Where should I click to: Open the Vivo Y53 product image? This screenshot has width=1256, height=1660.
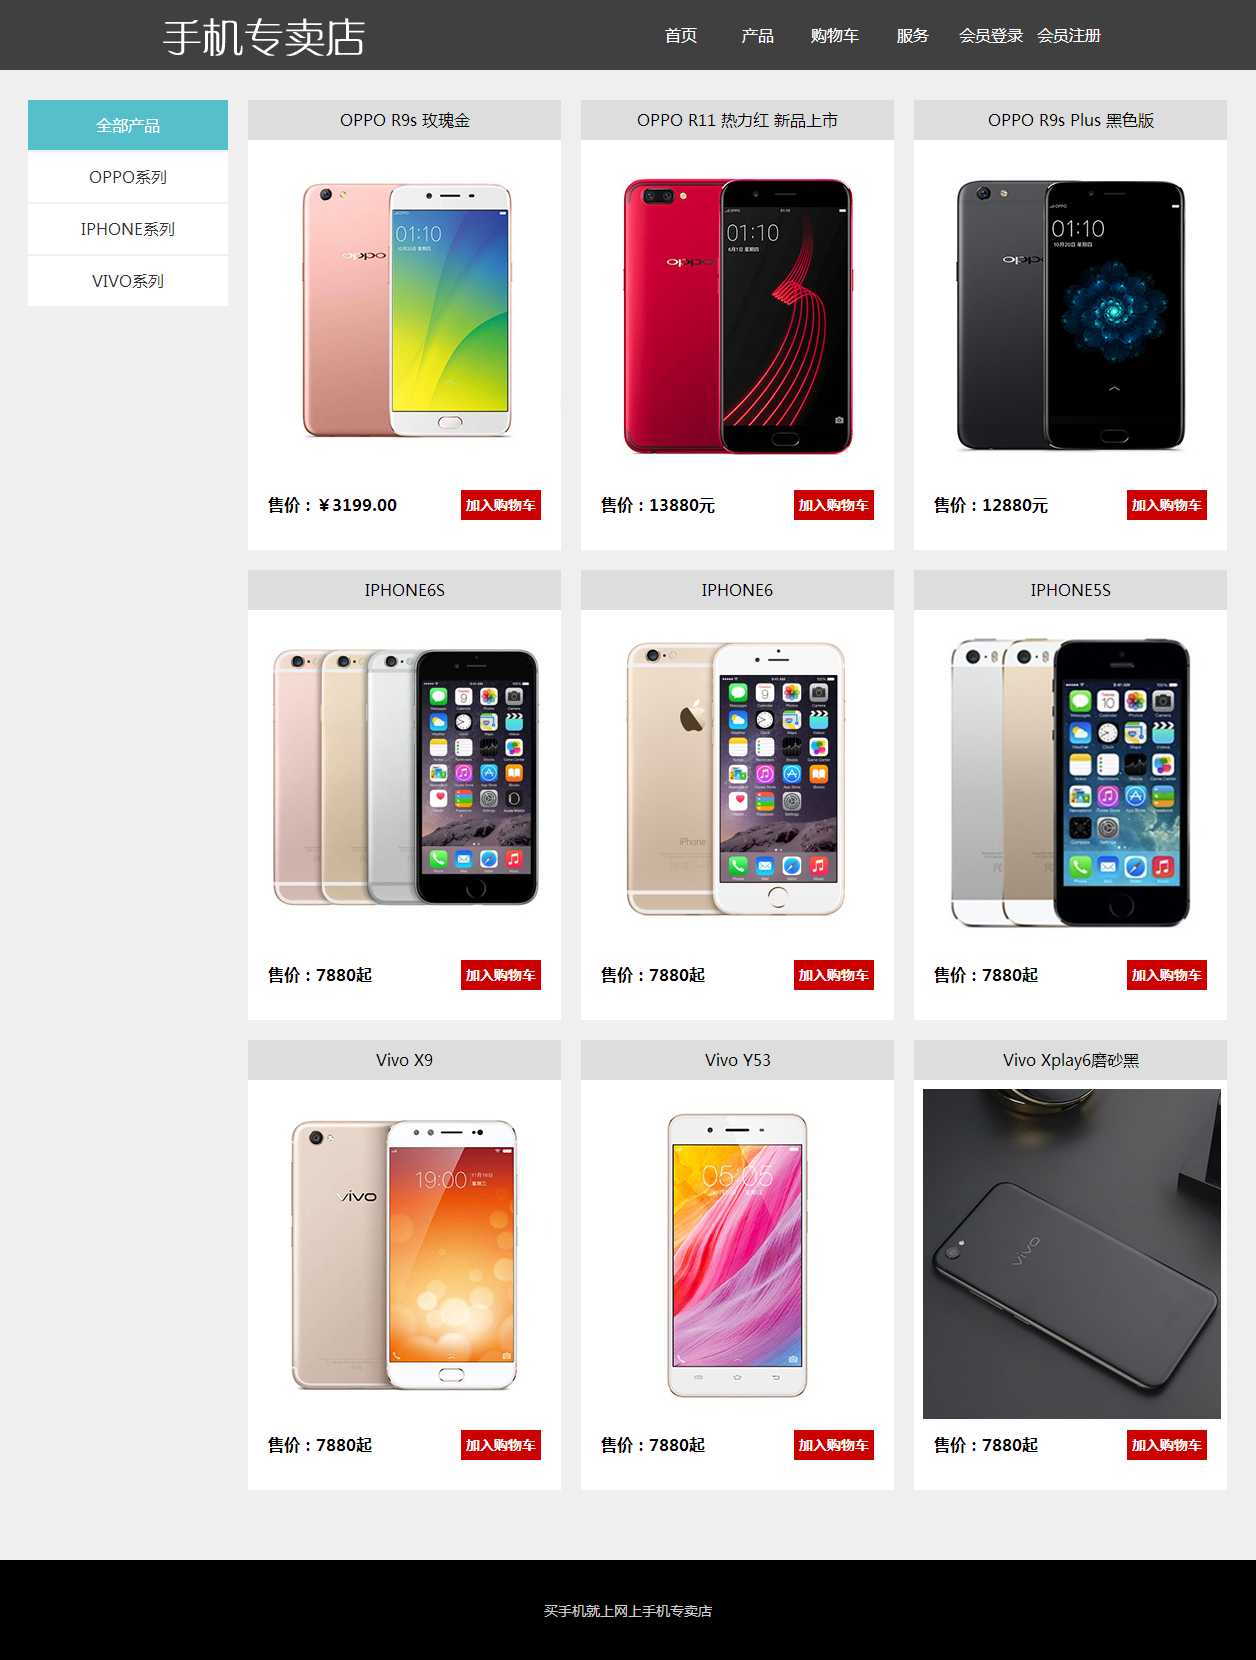(x=738, y=1254)
